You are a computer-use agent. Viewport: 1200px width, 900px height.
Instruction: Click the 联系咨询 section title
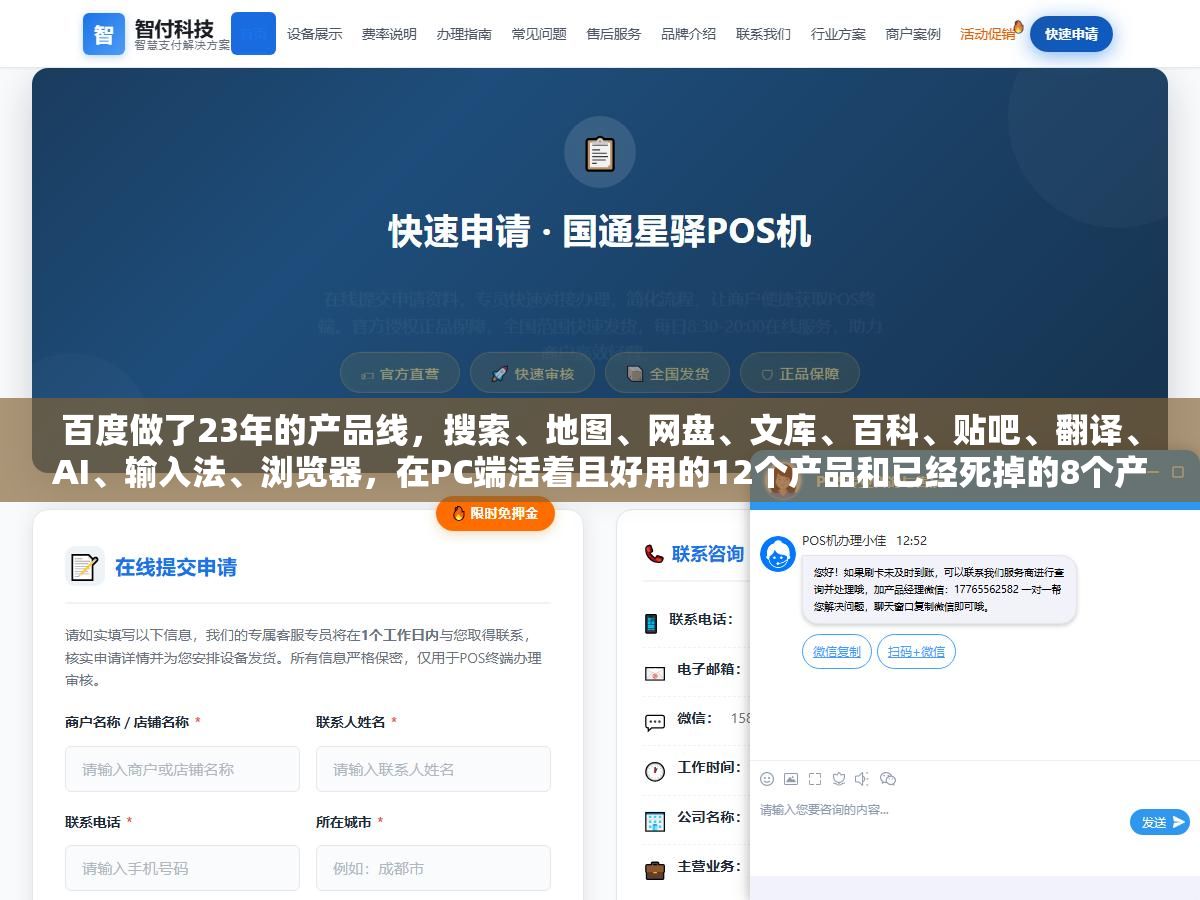tap(708, 554)
